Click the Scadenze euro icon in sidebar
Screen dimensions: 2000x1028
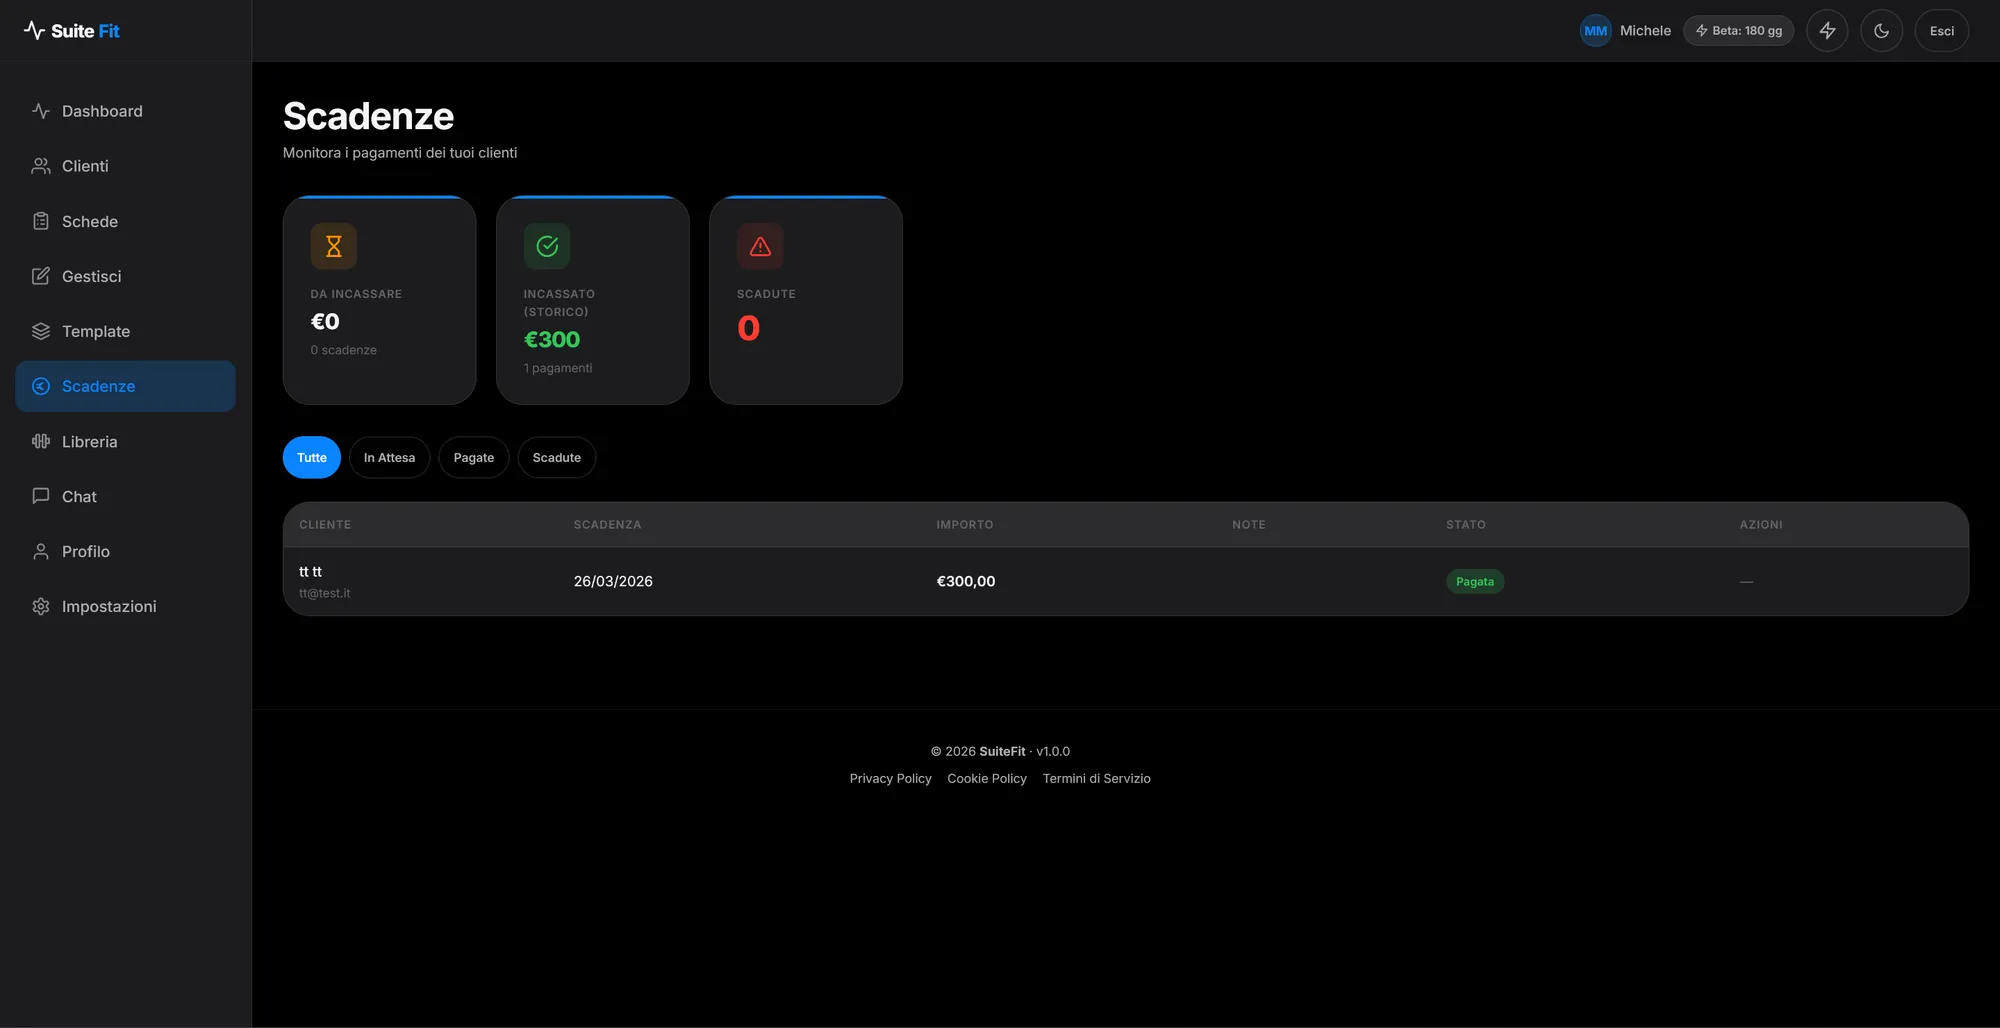point(41,386)
